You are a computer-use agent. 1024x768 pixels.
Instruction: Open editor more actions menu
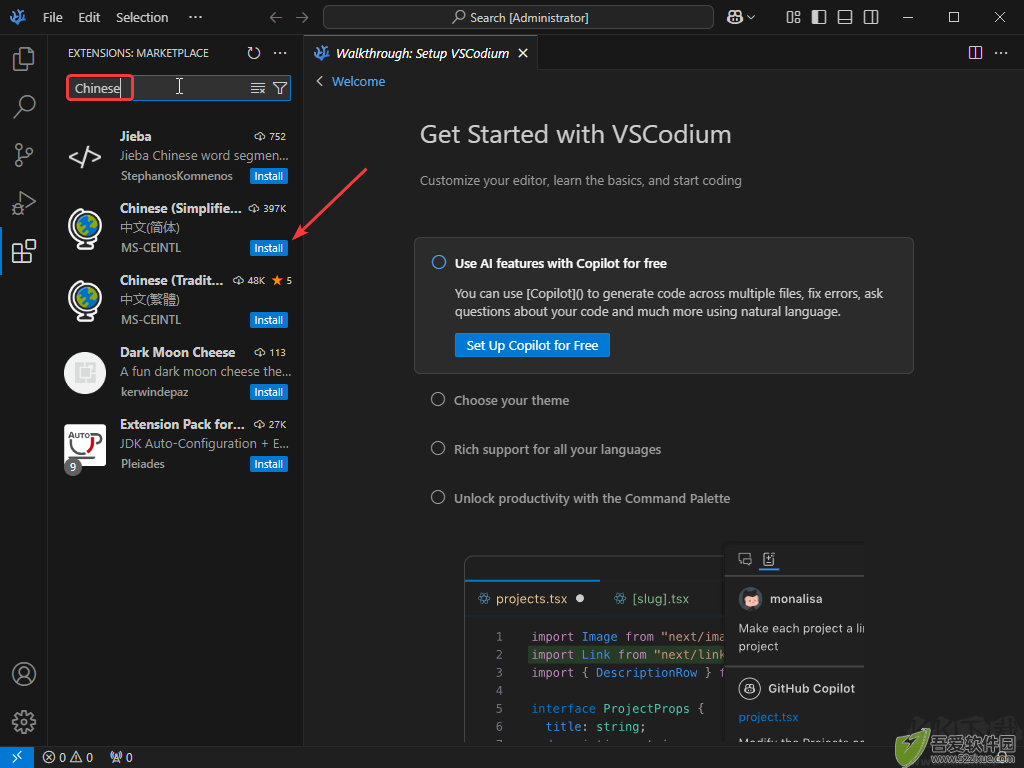click(1001, 53)
